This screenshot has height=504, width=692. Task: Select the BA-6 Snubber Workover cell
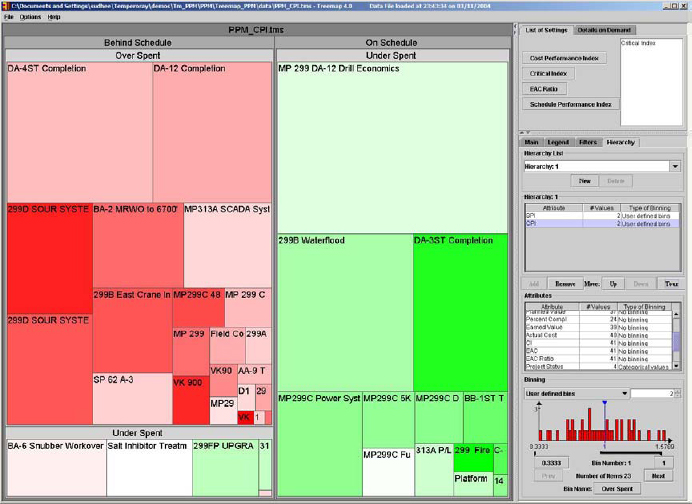pos(56,468)
